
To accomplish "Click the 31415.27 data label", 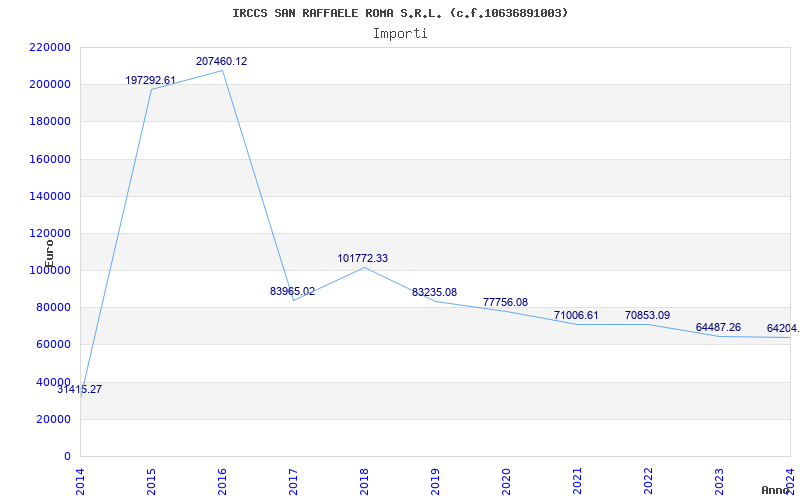I will (x=80, y=390).
